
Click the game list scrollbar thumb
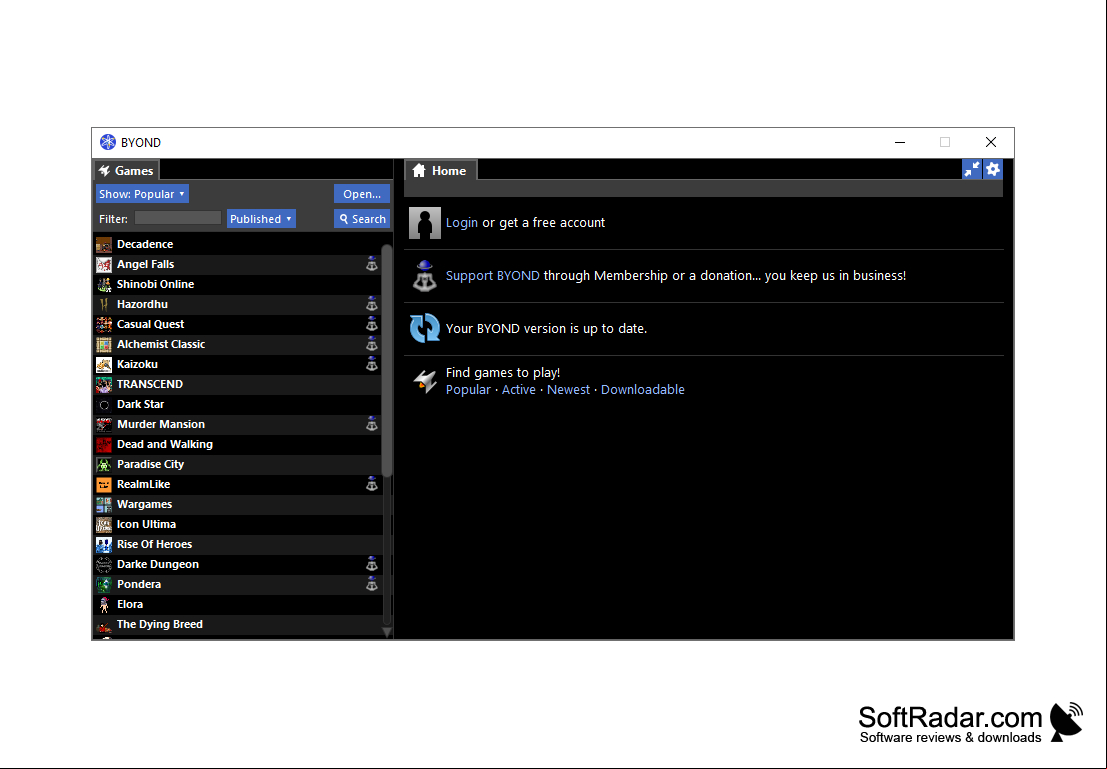(x=387, y=361)
